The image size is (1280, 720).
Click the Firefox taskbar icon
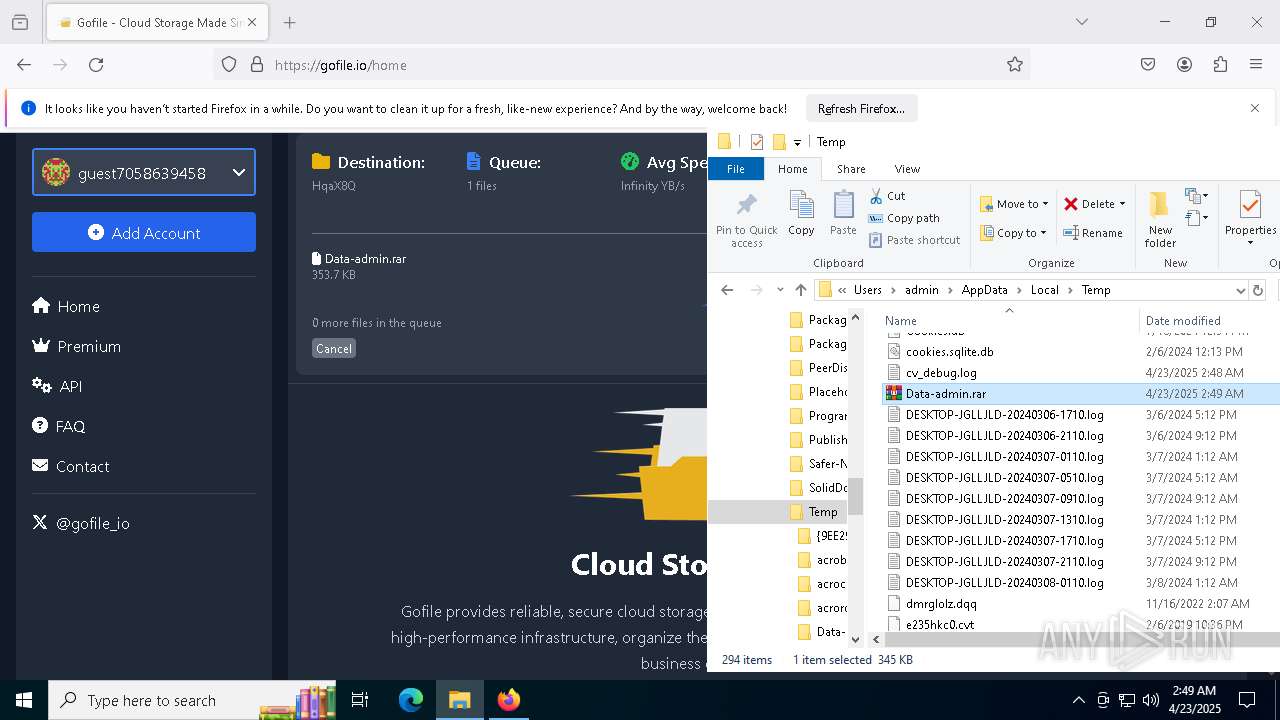[509, 700]
